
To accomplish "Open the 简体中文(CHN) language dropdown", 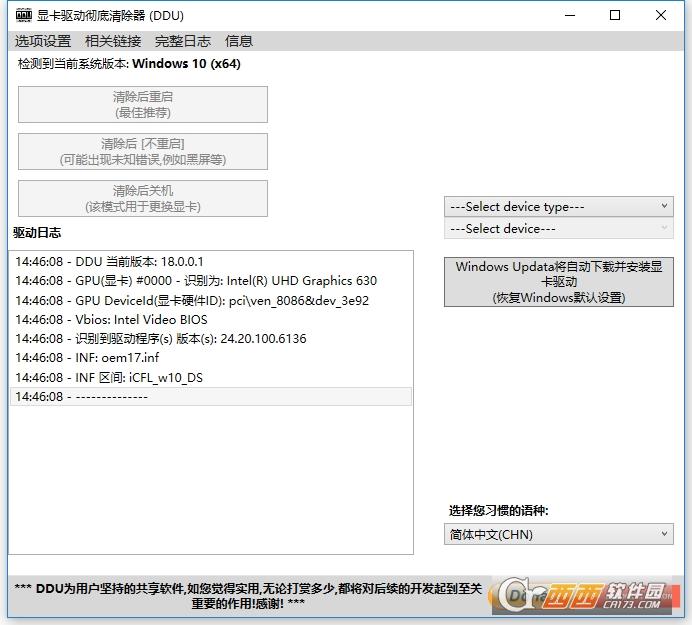I will click(x=559, y=534).
